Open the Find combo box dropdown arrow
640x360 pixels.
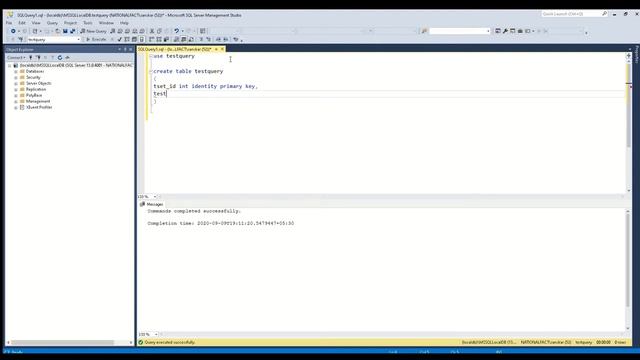click(x=488, y=31)
